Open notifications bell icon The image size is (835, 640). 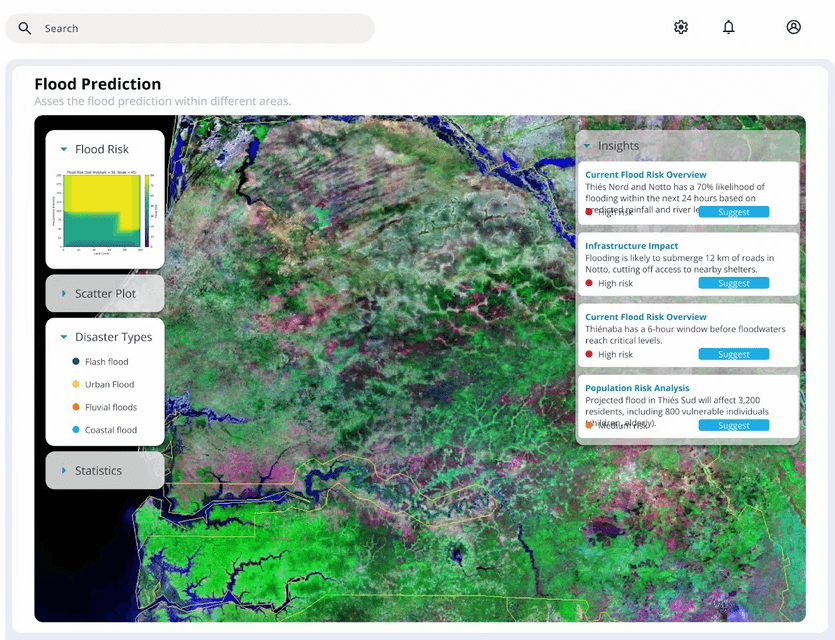[728, 27]
